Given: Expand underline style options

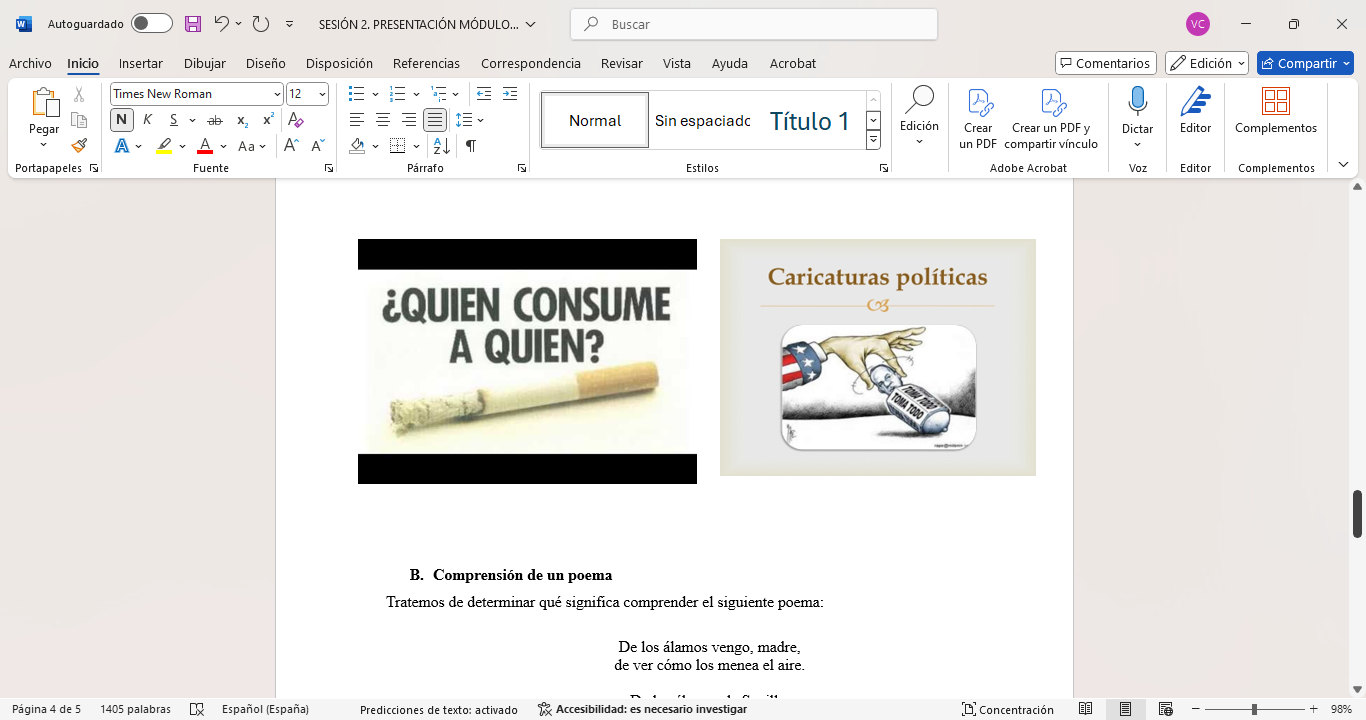Looking at the screenshot, I should pos(192,120).
